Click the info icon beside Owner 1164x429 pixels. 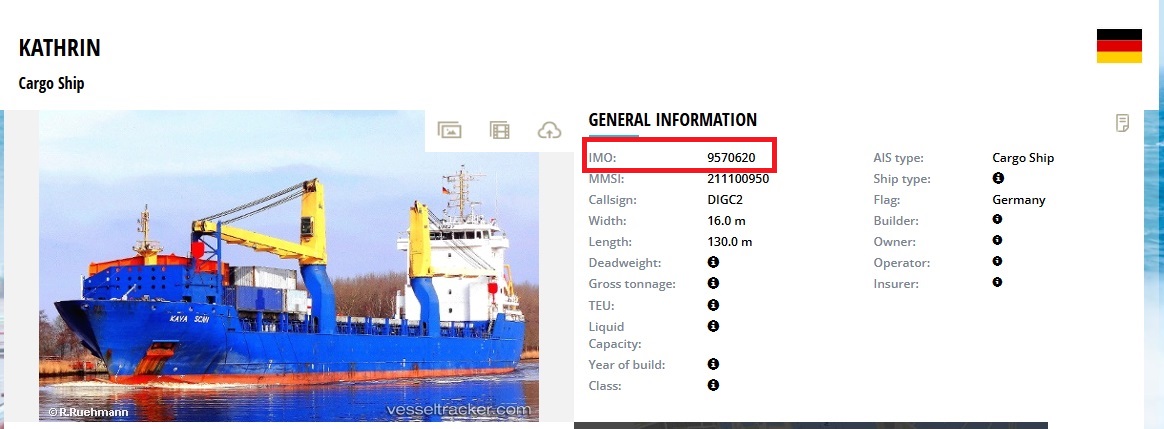point(997,240)
